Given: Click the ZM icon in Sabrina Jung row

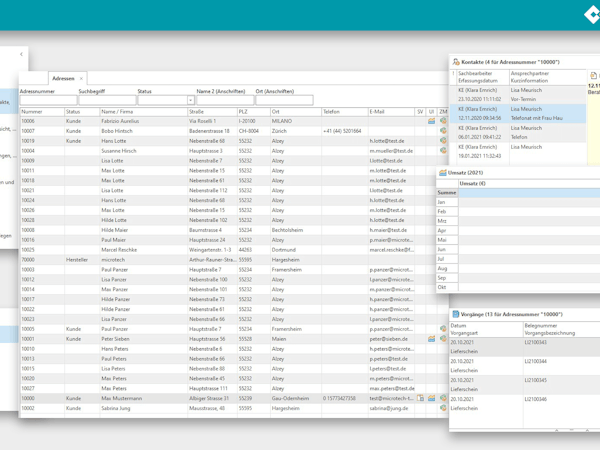Looking at the screenshot, I should [443, 409].
